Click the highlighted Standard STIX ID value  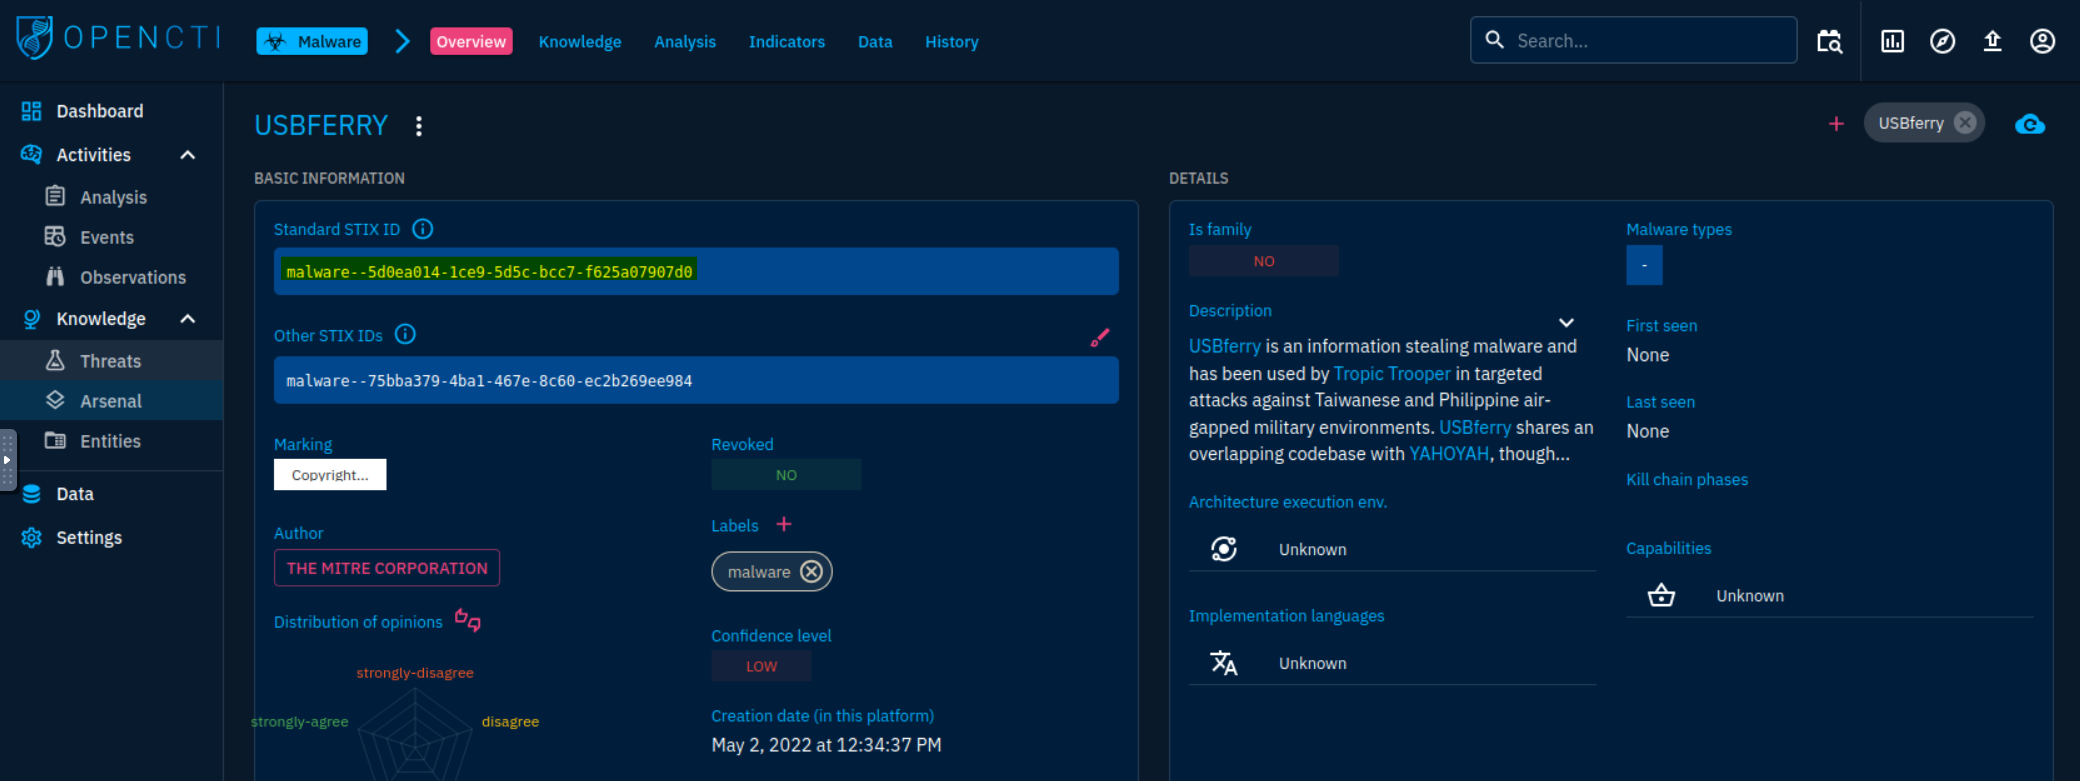click(489, 271)
